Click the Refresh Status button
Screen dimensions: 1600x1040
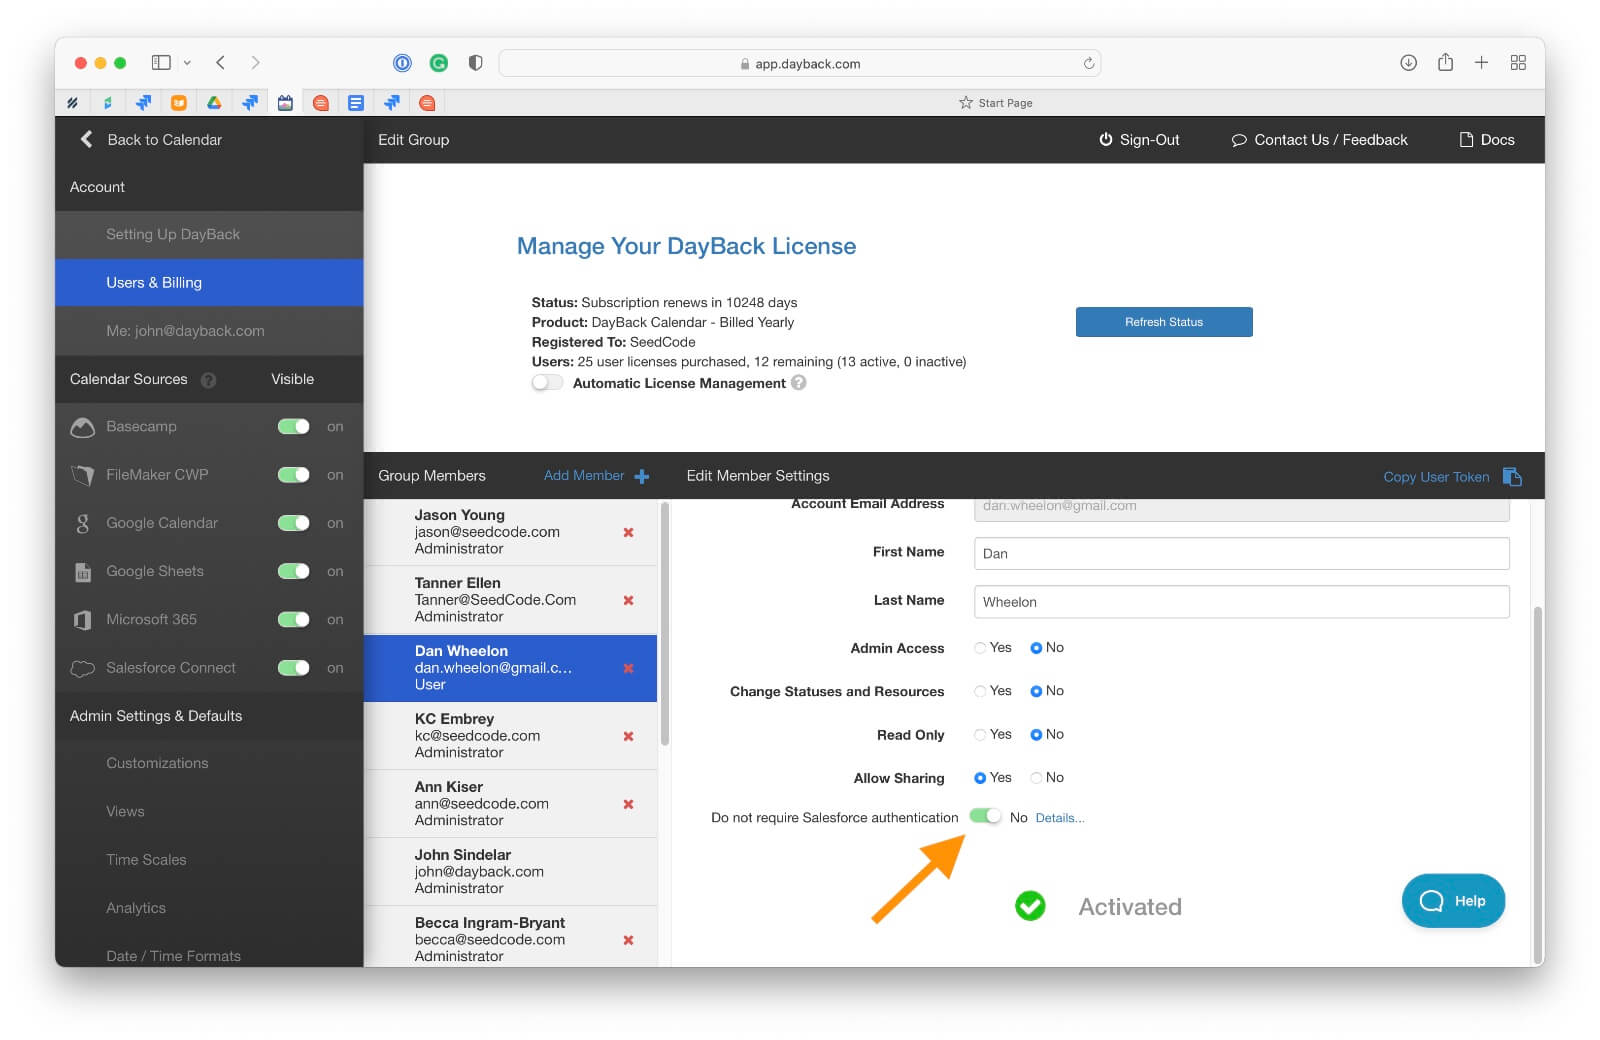click(x=1164, y=322)
